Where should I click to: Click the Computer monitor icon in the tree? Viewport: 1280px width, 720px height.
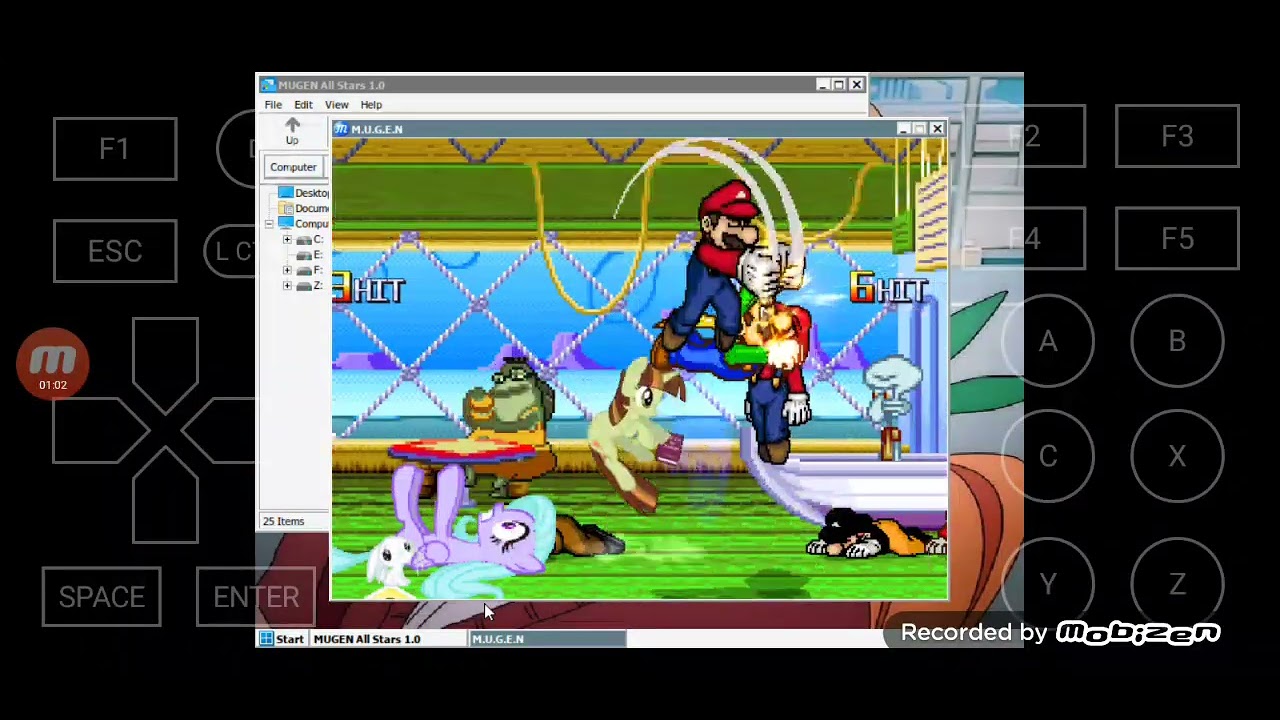286,223
